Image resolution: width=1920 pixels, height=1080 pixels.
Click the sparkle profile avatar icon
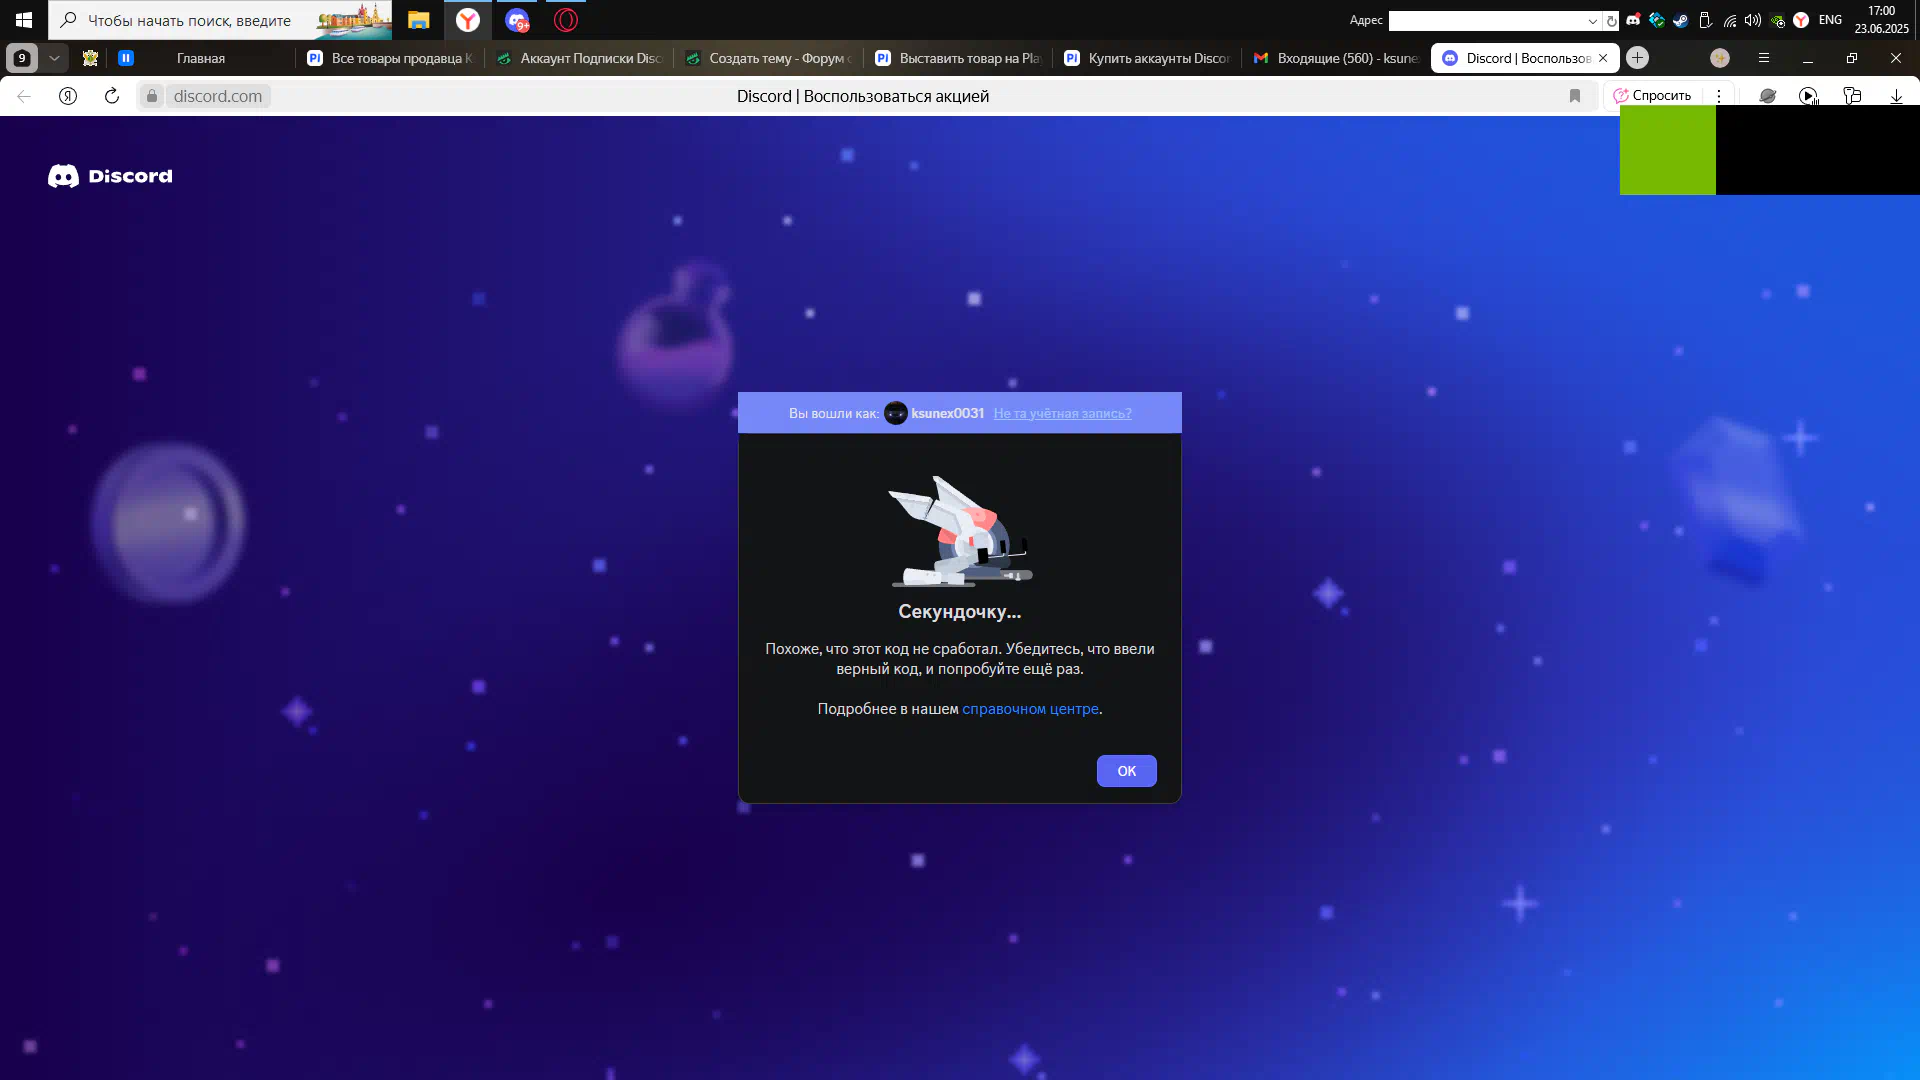click(x=1720, y=58)
